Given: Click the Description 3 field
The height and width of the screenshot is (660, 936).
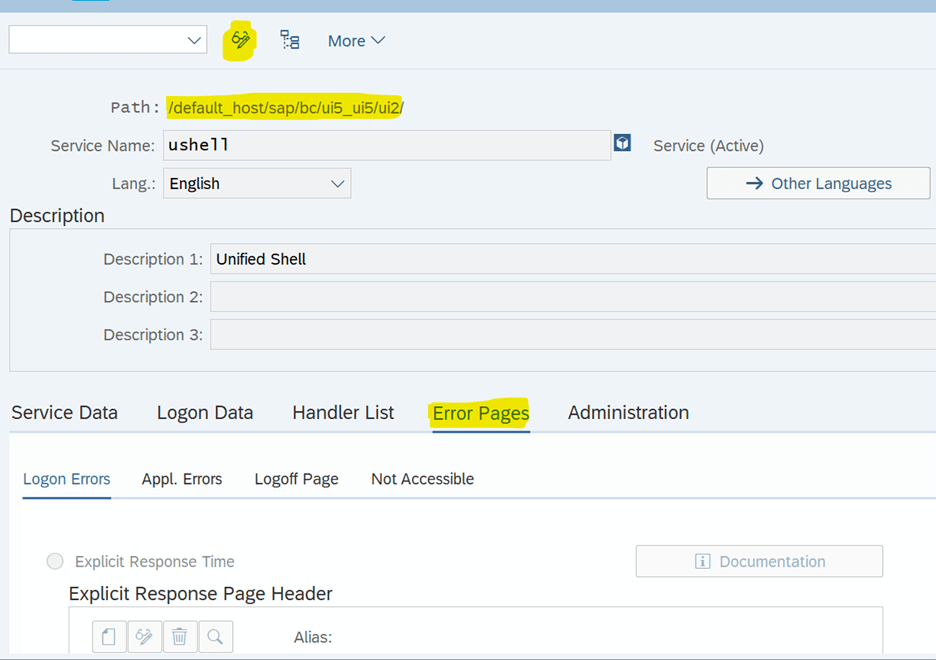Looking at the screenshot, I should coord(573,334).
